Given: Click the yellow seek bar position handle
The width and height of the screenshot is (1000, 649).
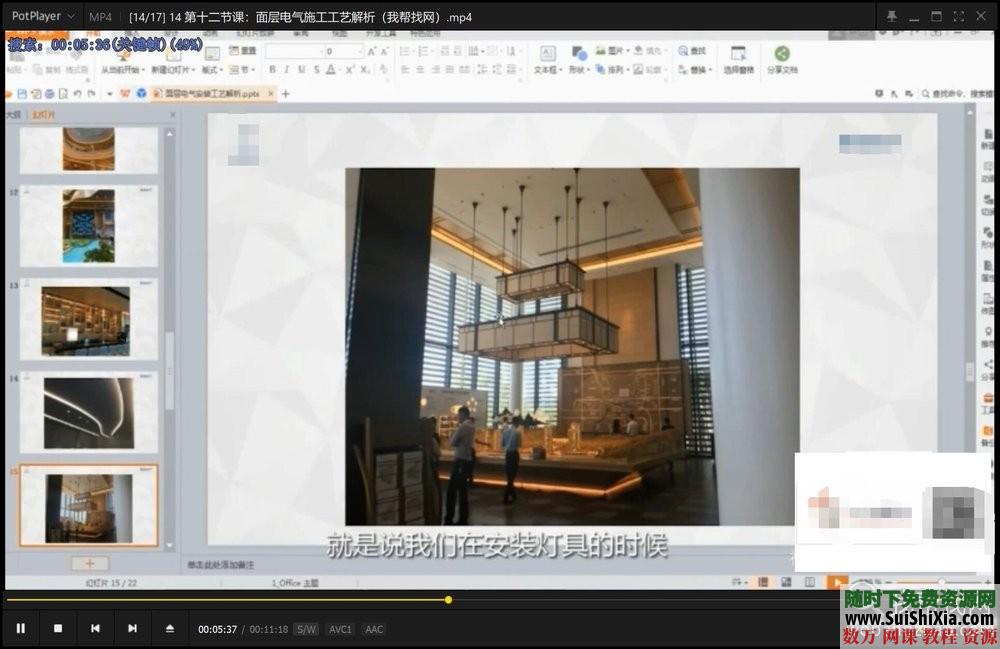Looking at the screenshot, I should click(448, 600).
